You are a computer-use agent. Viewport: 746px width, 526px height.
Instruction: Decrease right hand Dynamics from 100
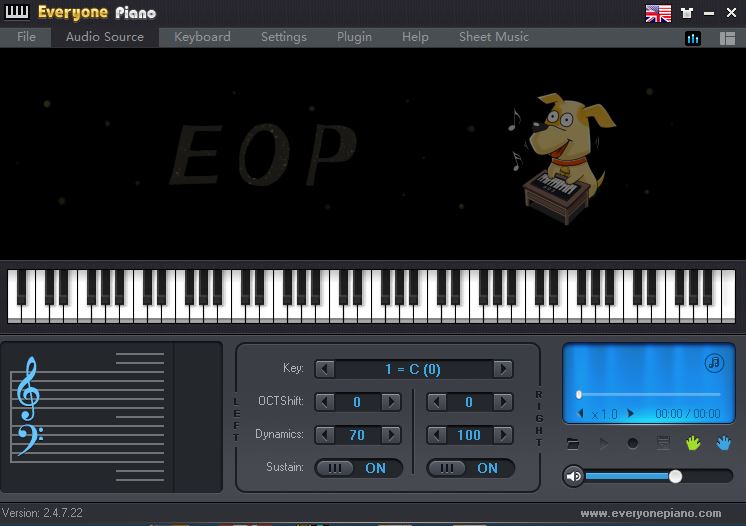click(x=437, y=435)
